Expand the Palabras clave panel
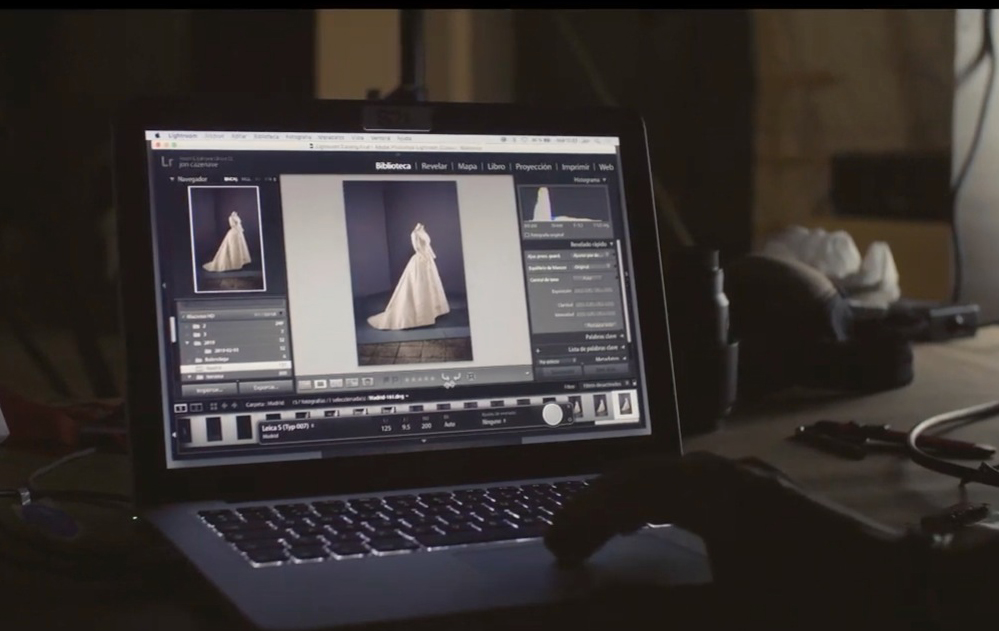The image size is (999, 631). click(x=621, y=336)
